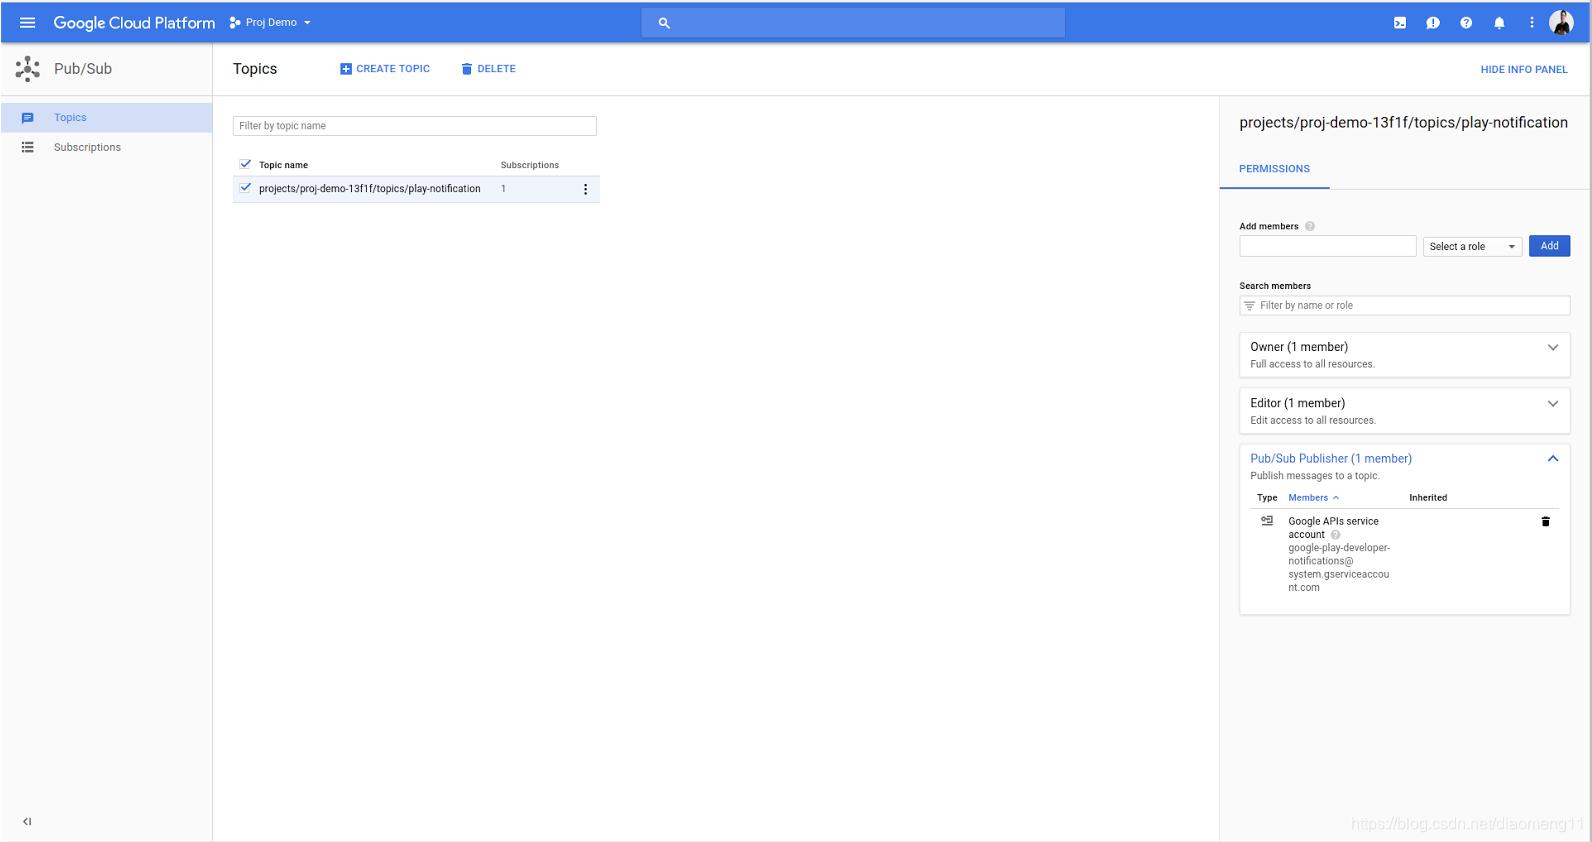Image resolution: width=1592 pixels, height=842 pixels.
Task: Collapse the sidebar with the bottom arrow
Action: (27, 821)
